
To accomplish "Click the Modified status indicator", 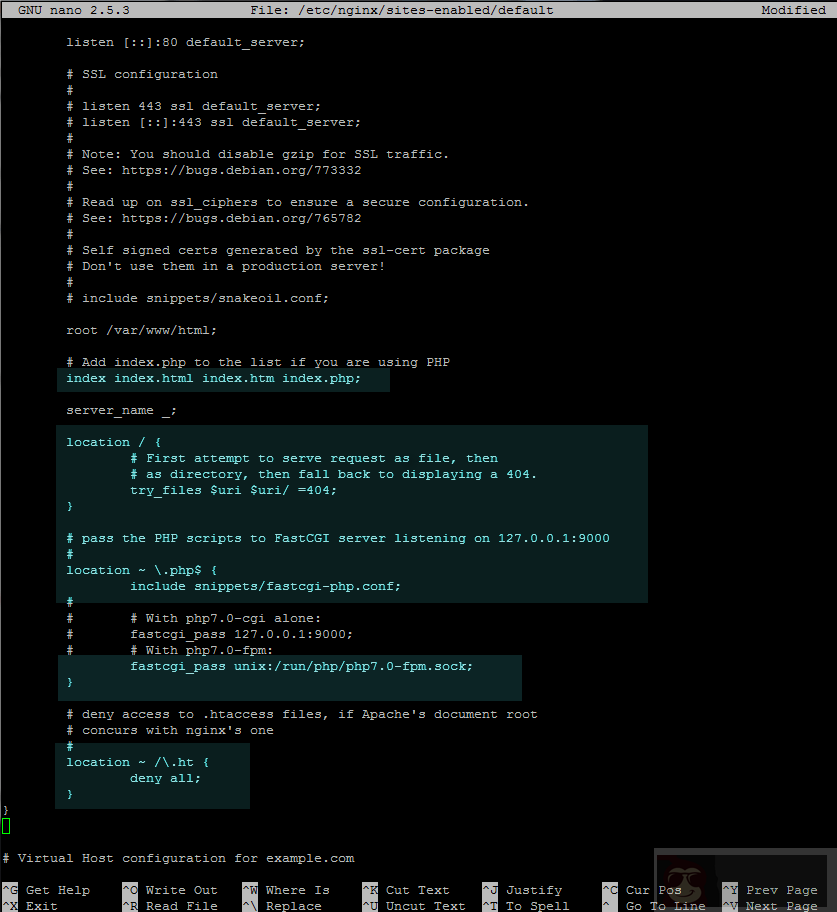I will coord(792,10).
